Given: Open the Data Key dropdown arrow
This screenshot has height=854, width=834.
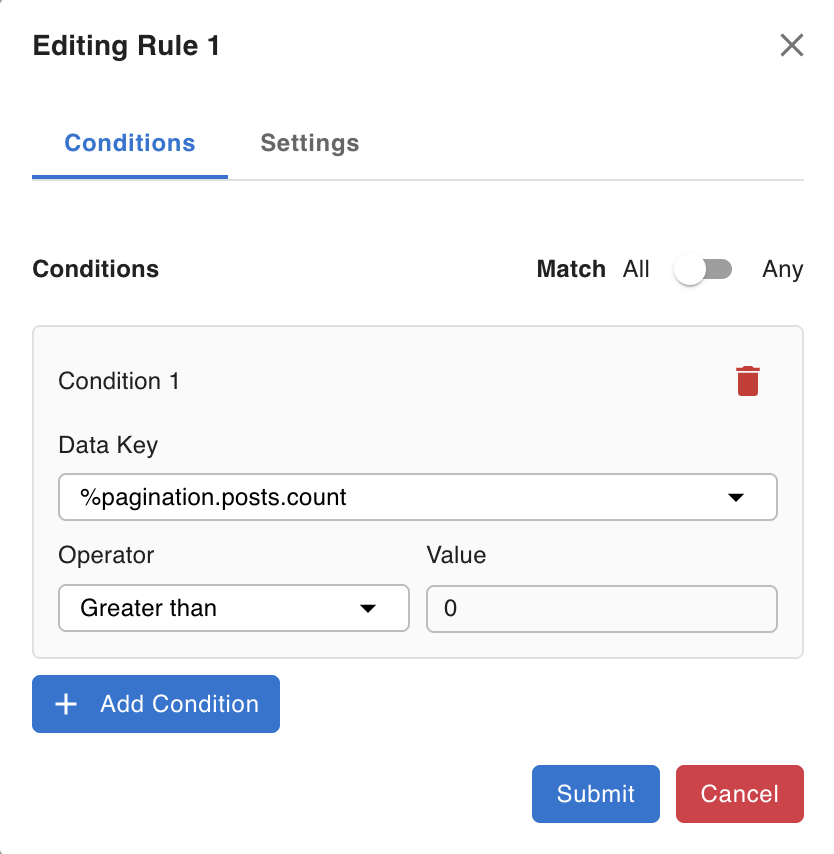Looking at the screenshot, I should point(736,497).
